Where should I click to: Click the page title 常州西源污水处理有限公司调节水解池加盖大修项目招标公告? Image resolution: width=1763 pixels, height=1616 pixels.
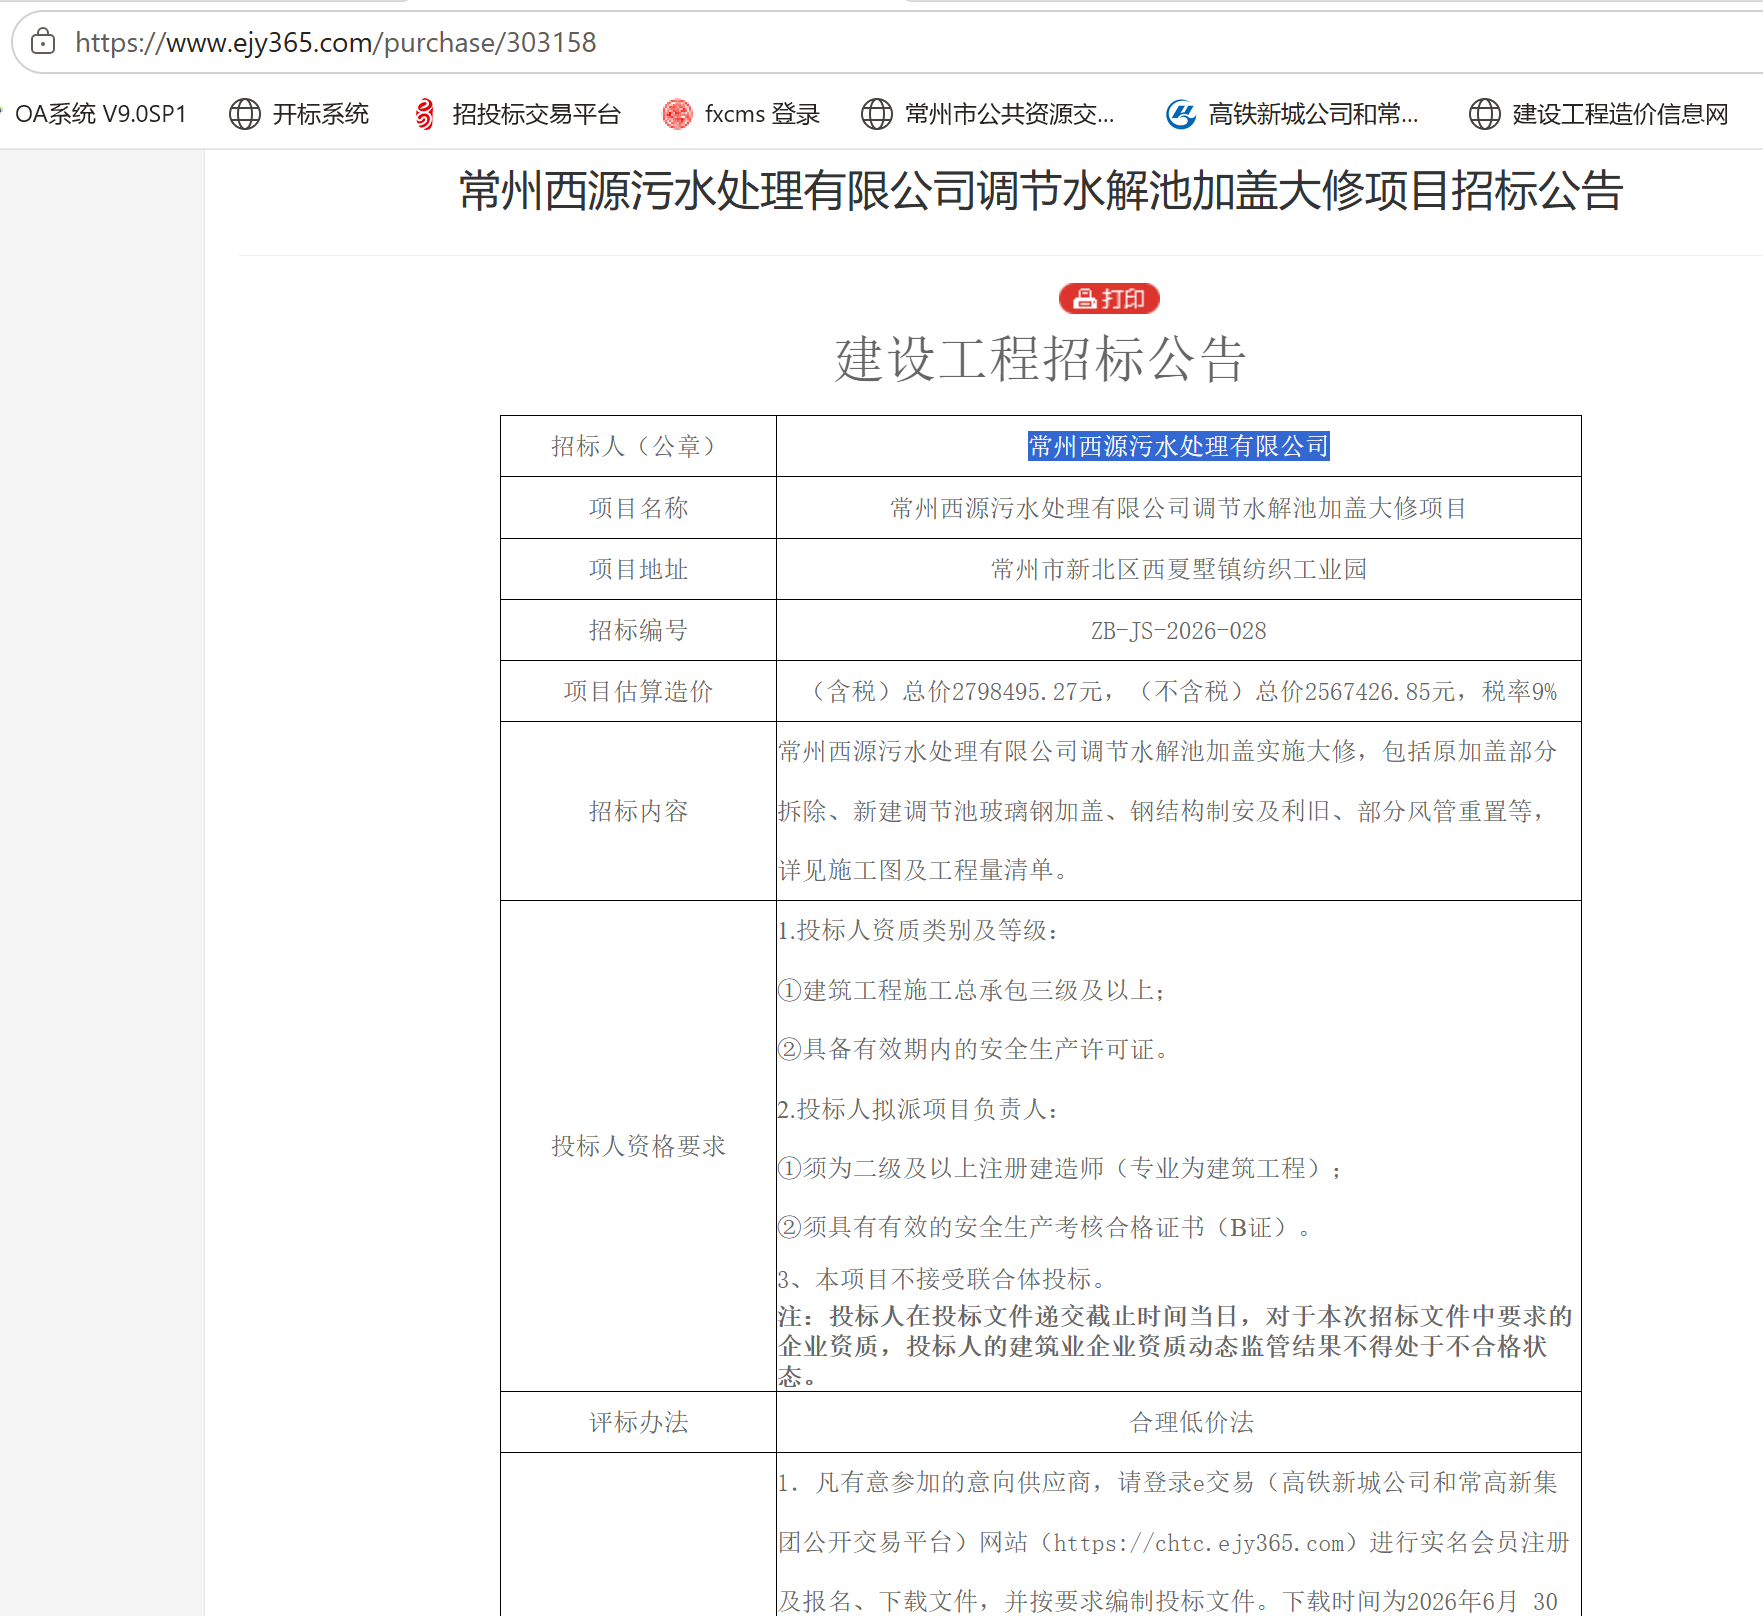click(1041, 191)
